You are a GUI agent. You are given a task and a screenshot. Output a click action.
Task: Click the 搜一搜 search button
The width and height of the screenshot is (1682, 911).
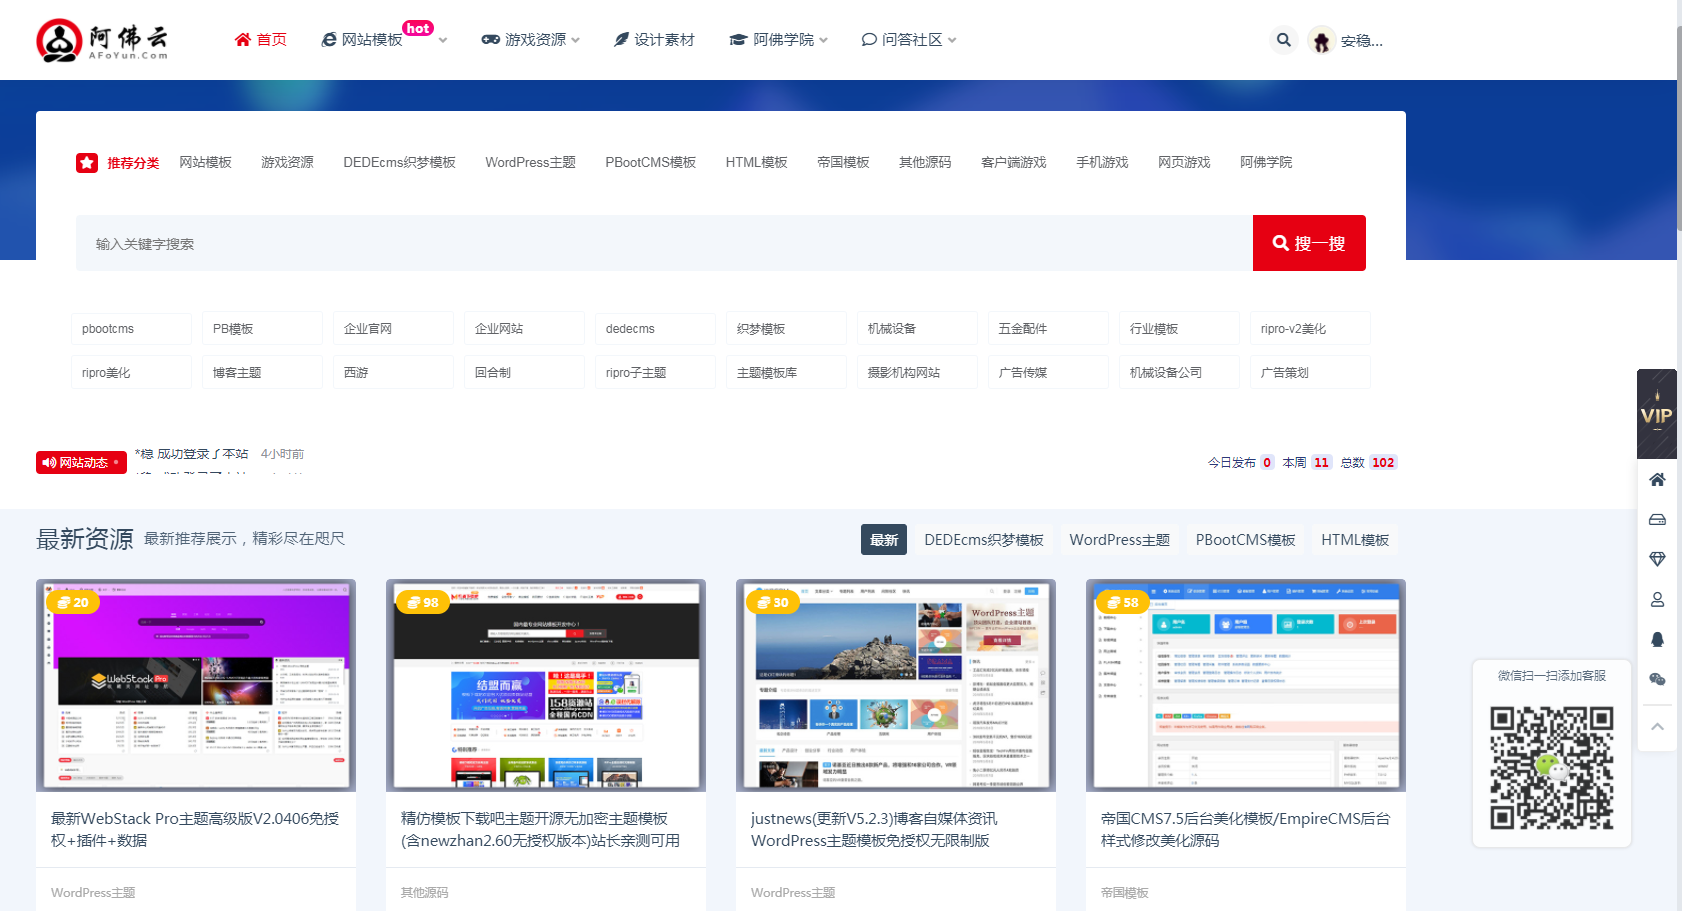click(1309, 242)
